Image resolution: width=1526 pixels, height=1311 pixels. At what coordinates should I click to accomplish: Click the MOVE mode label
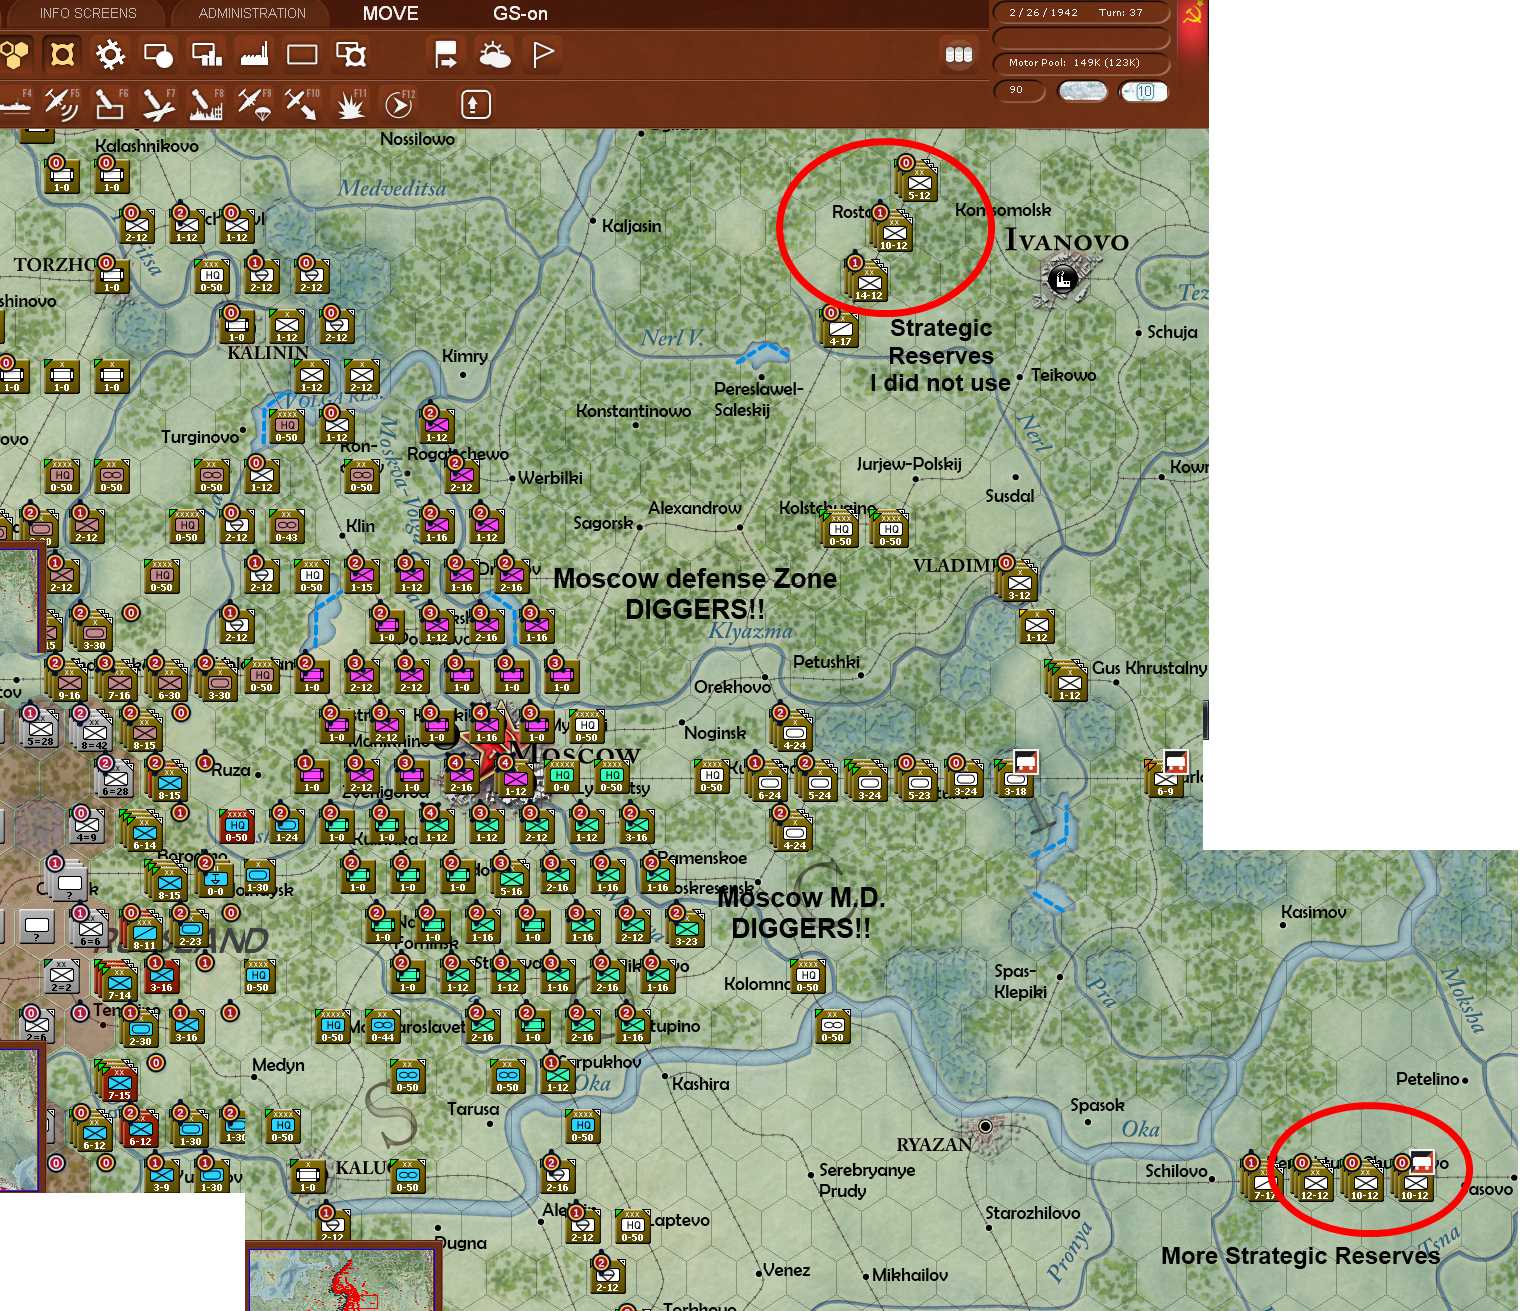pos(390,13)
